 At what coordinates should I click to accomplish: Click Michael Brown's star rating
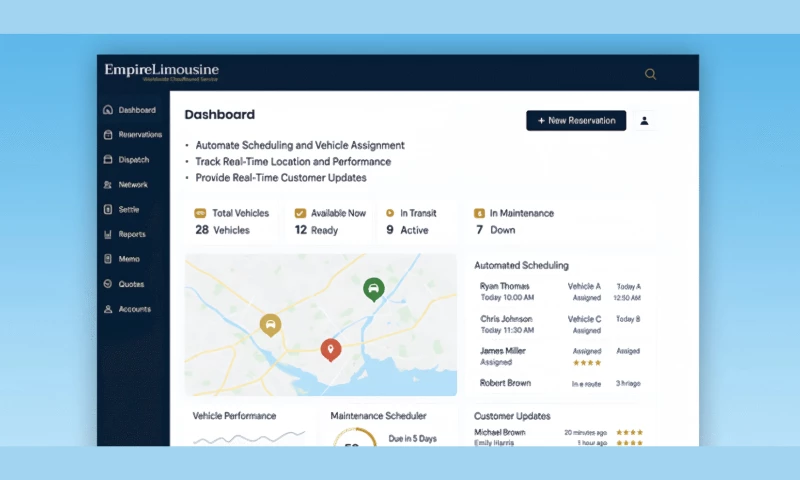pos(629,433)
